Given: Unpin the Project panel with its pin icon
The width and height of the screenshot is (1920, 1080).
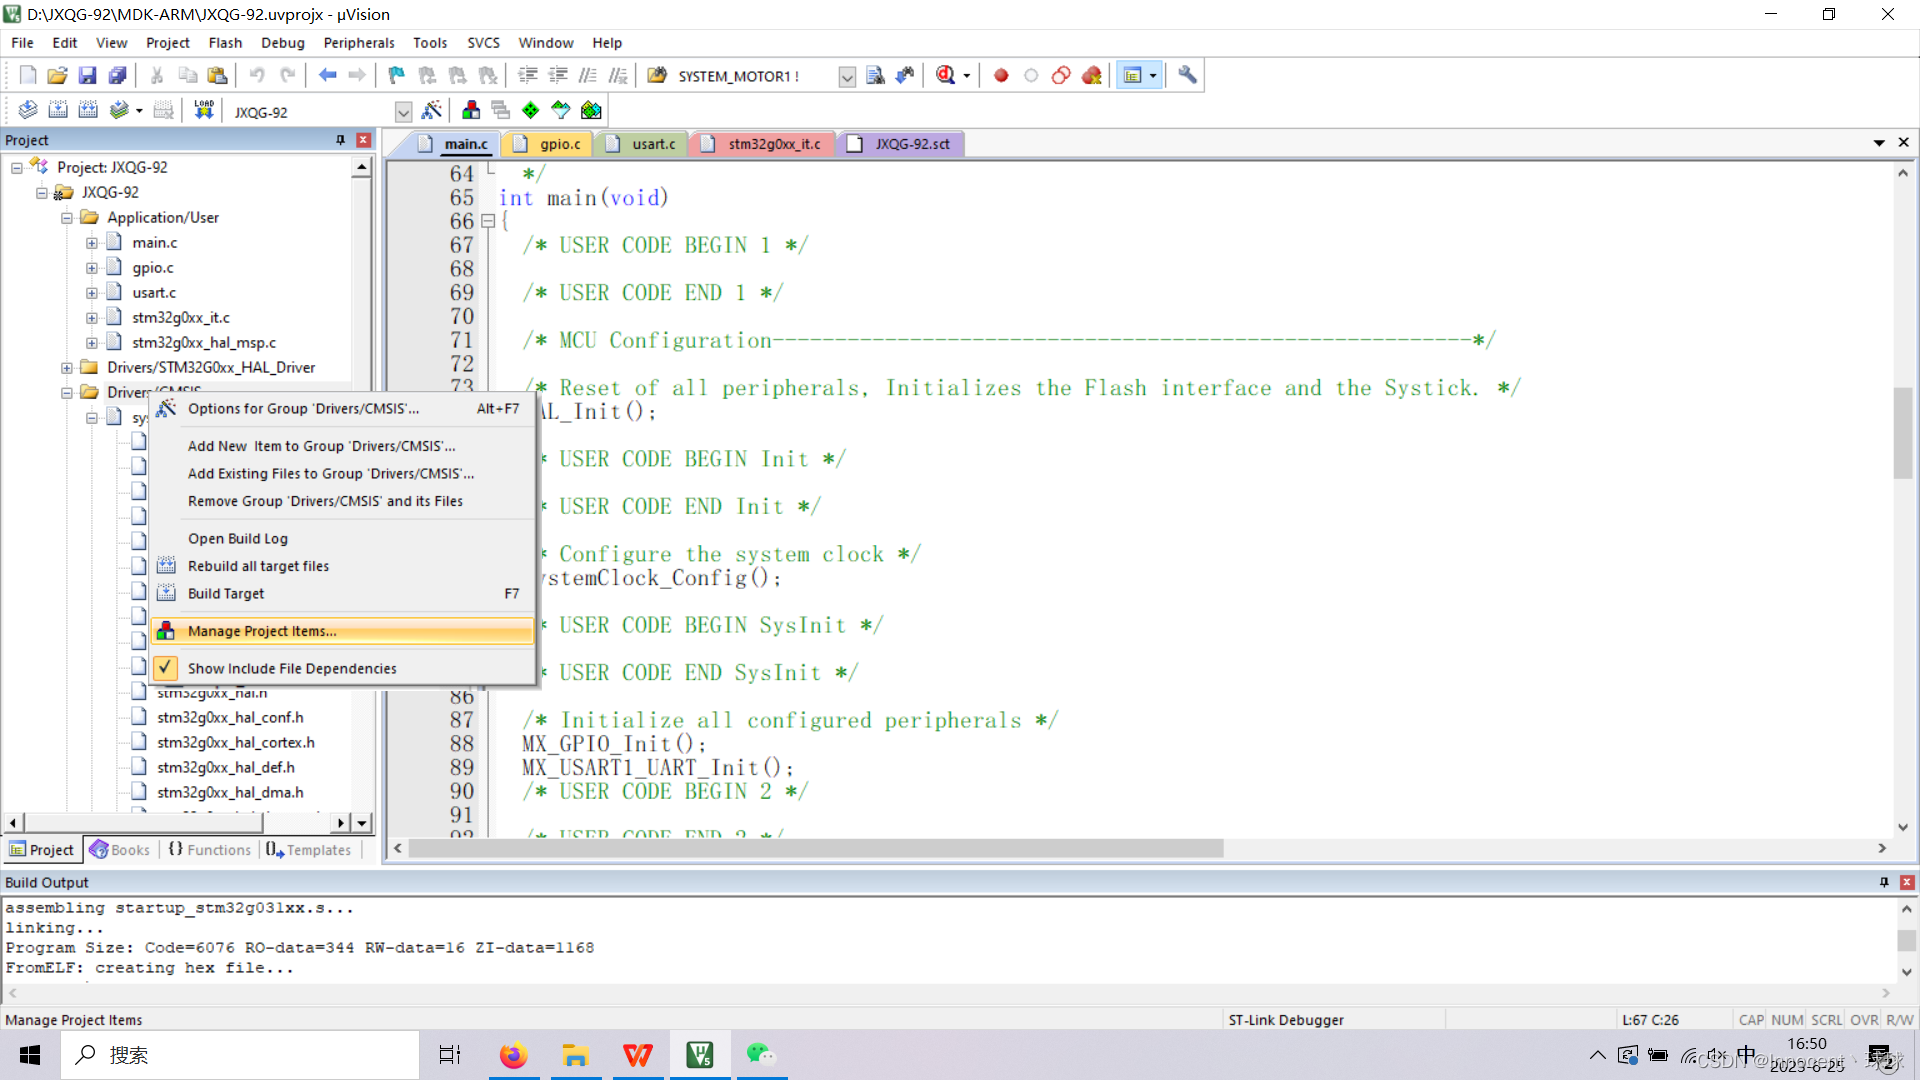Looking at the screenshot, I should (340, 140).
